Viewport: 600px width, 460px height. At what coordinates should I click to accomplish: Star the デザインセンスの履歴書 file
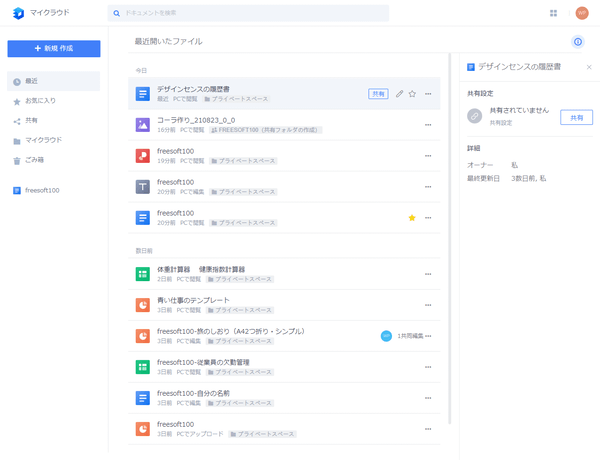(x=412, y=94)
